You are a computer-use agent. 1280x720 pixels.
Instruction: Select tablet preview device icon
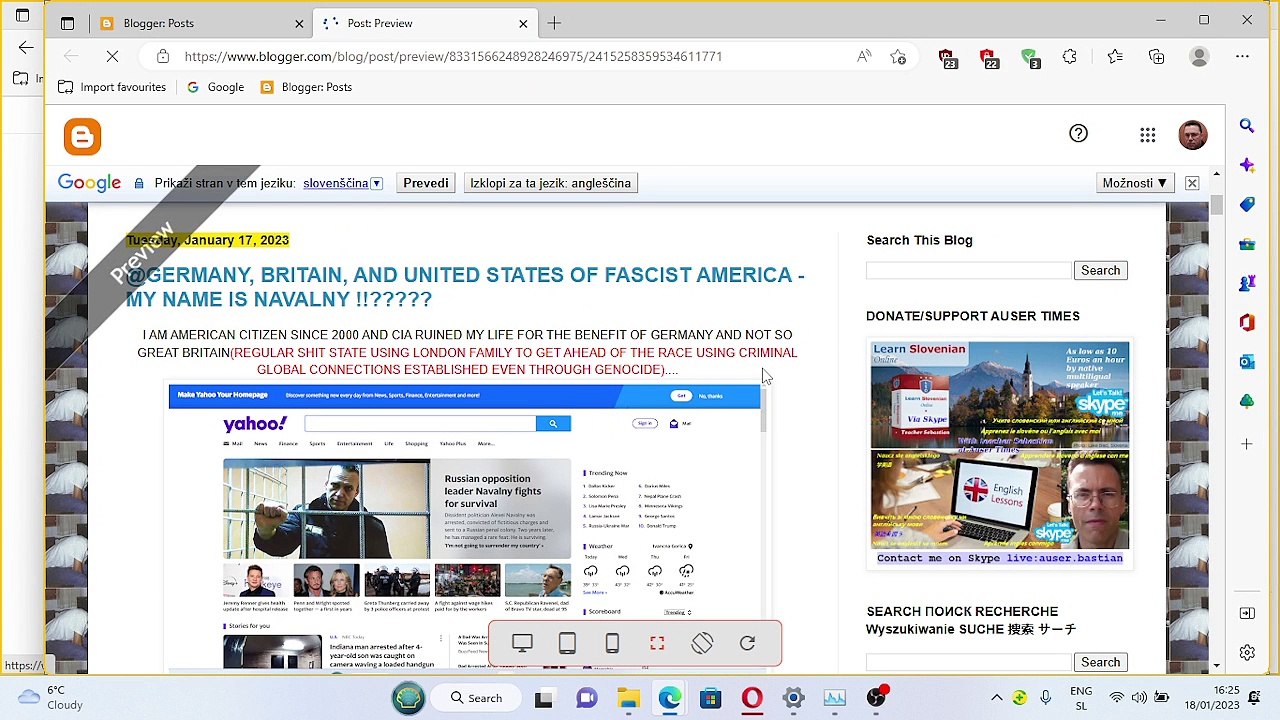pos(567,643)
